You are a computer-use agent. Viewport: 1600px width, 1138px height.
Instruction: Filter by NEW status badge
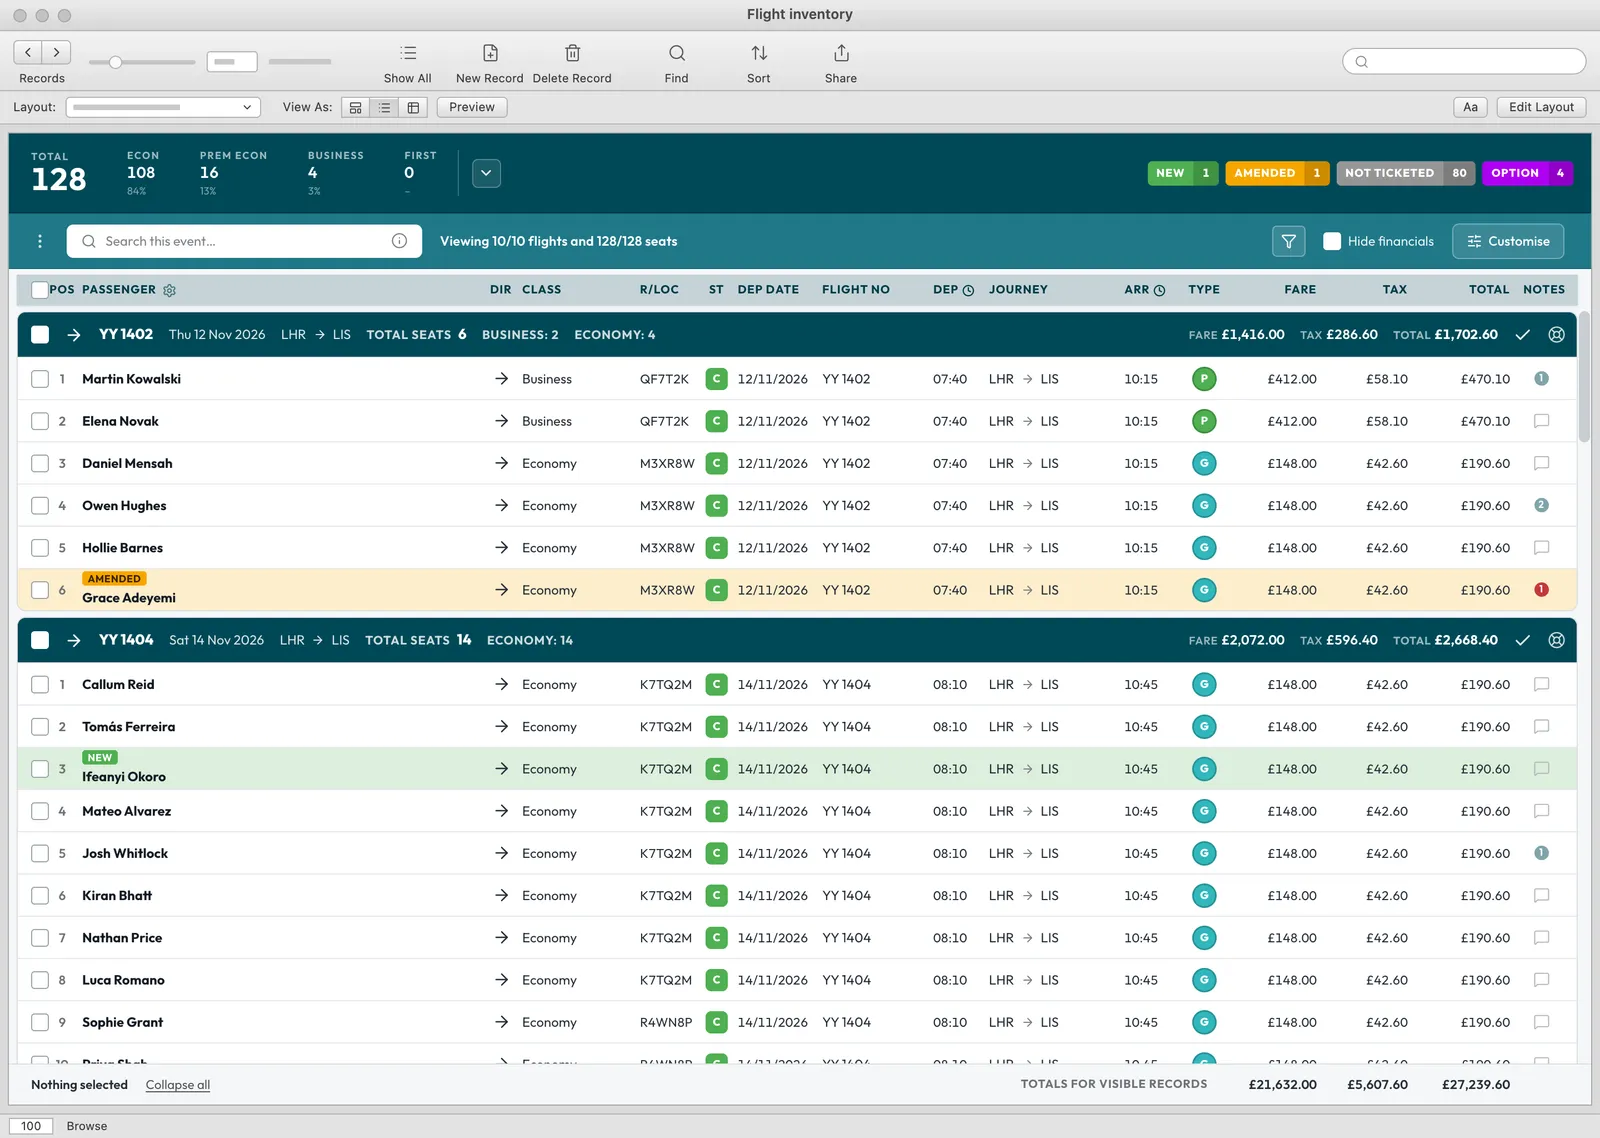point(1183,173)
